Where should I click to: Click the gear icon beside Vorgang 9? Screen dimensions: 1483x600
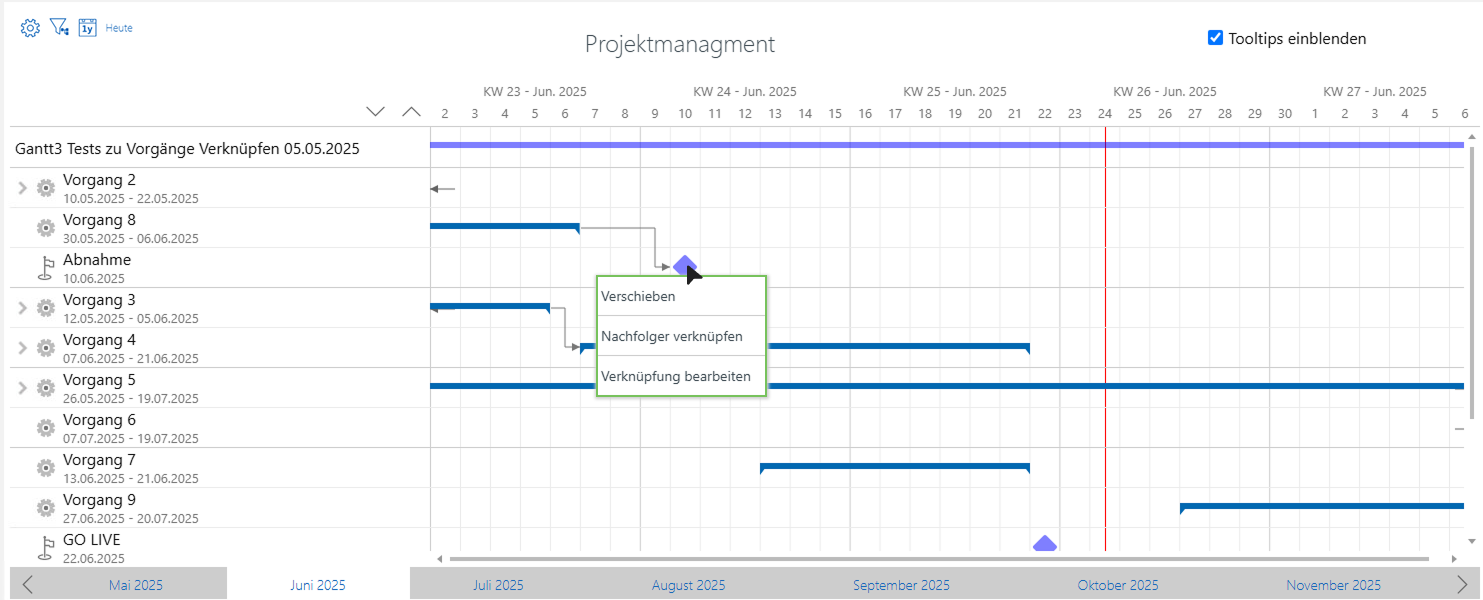pyautogui.click(x=45, y=507)
